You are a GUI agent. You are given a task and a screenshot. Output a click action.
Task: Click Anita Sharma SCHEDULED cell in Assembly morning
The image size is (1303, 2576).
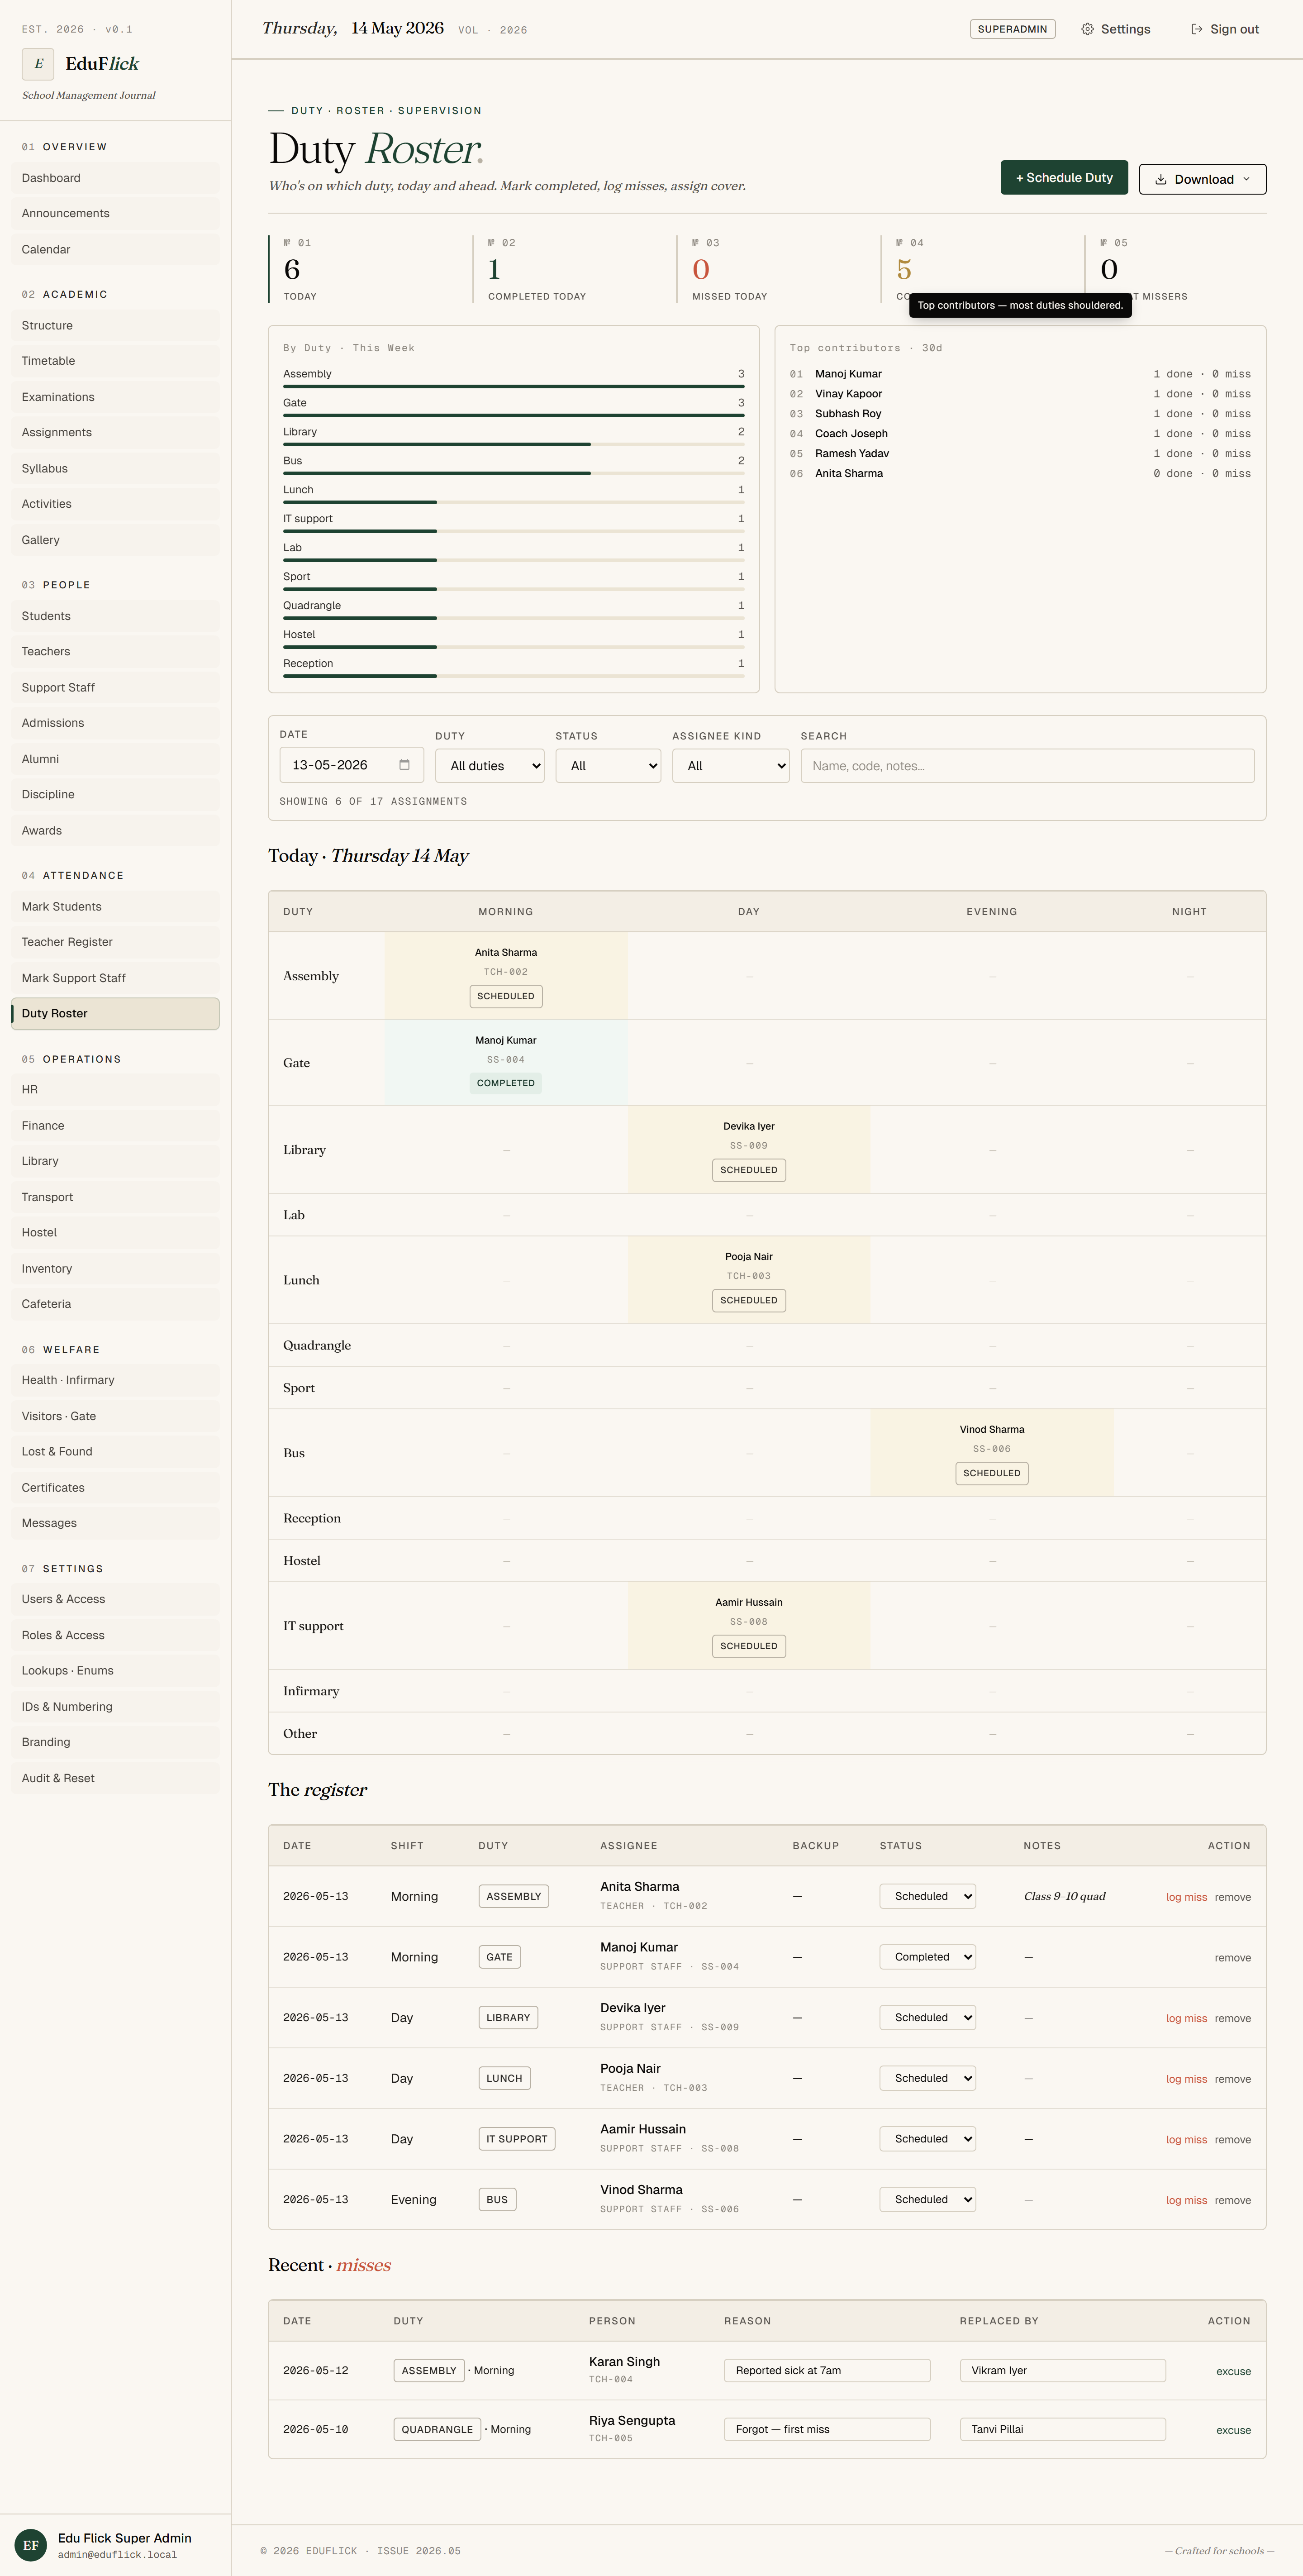506,976
